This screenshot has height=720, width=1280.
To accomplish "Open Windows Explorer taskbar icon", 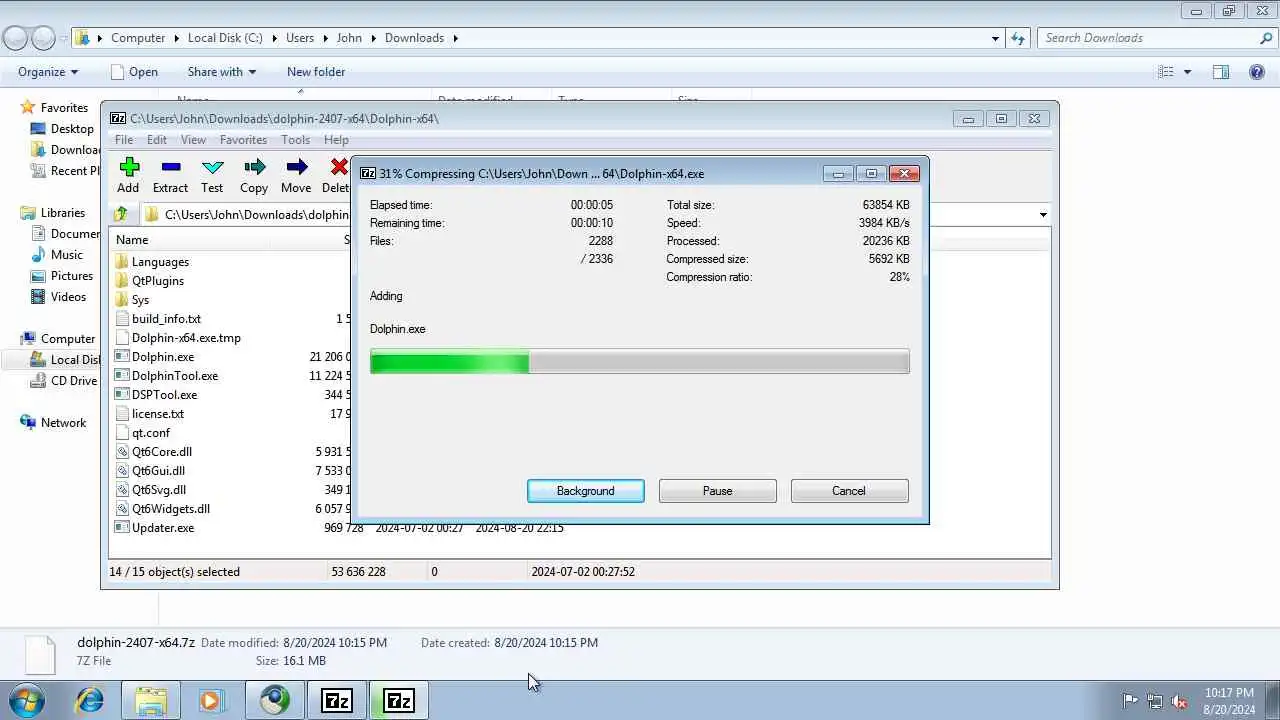I will [151, 700].
